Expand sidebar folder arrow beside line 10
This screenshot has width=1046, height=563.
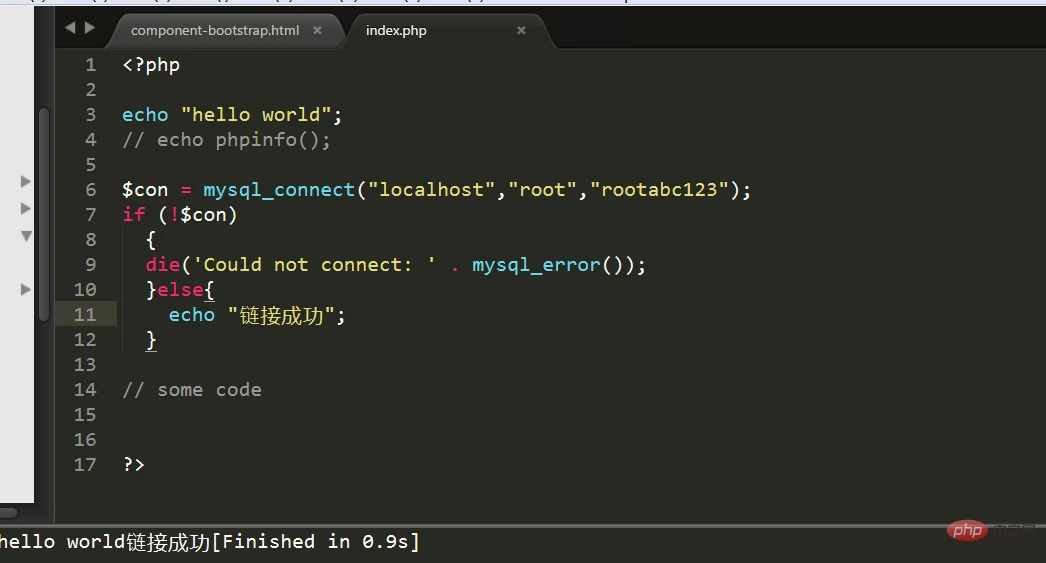coord(25,290)
